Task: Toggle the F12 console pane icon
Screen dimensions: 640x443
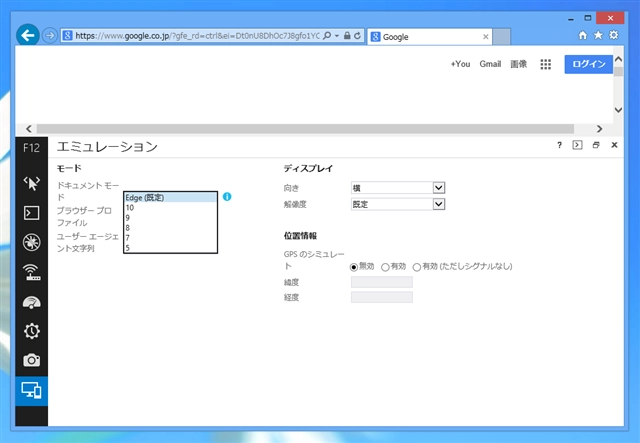Action: coord(577,145)
